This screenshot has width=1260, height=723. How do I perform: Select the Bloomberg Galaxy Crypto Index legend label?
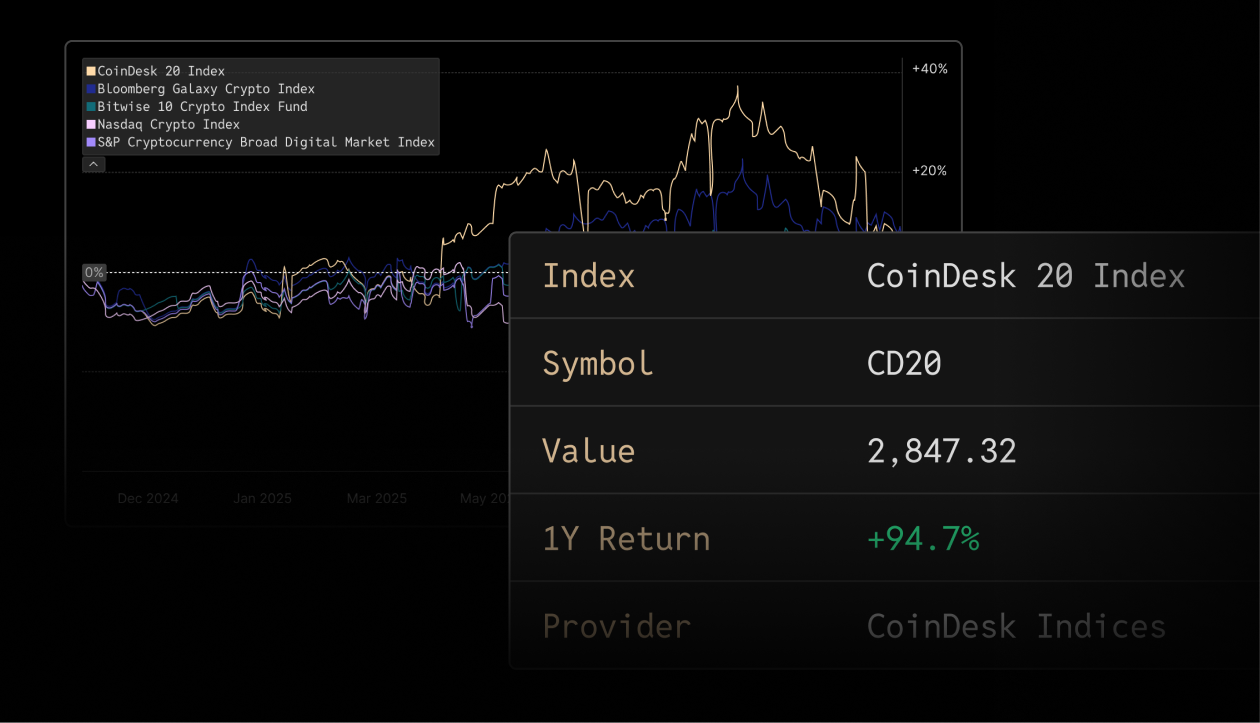pos(206,89)
